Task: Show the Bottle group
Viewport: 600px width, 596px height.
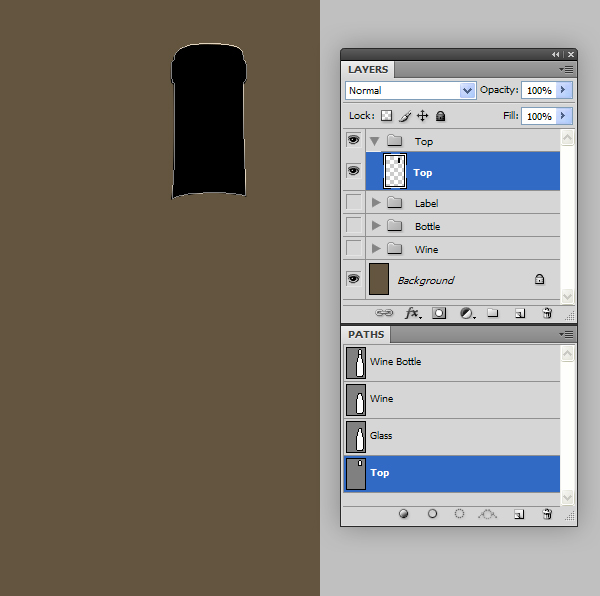Action: click(x=354, y=225)
